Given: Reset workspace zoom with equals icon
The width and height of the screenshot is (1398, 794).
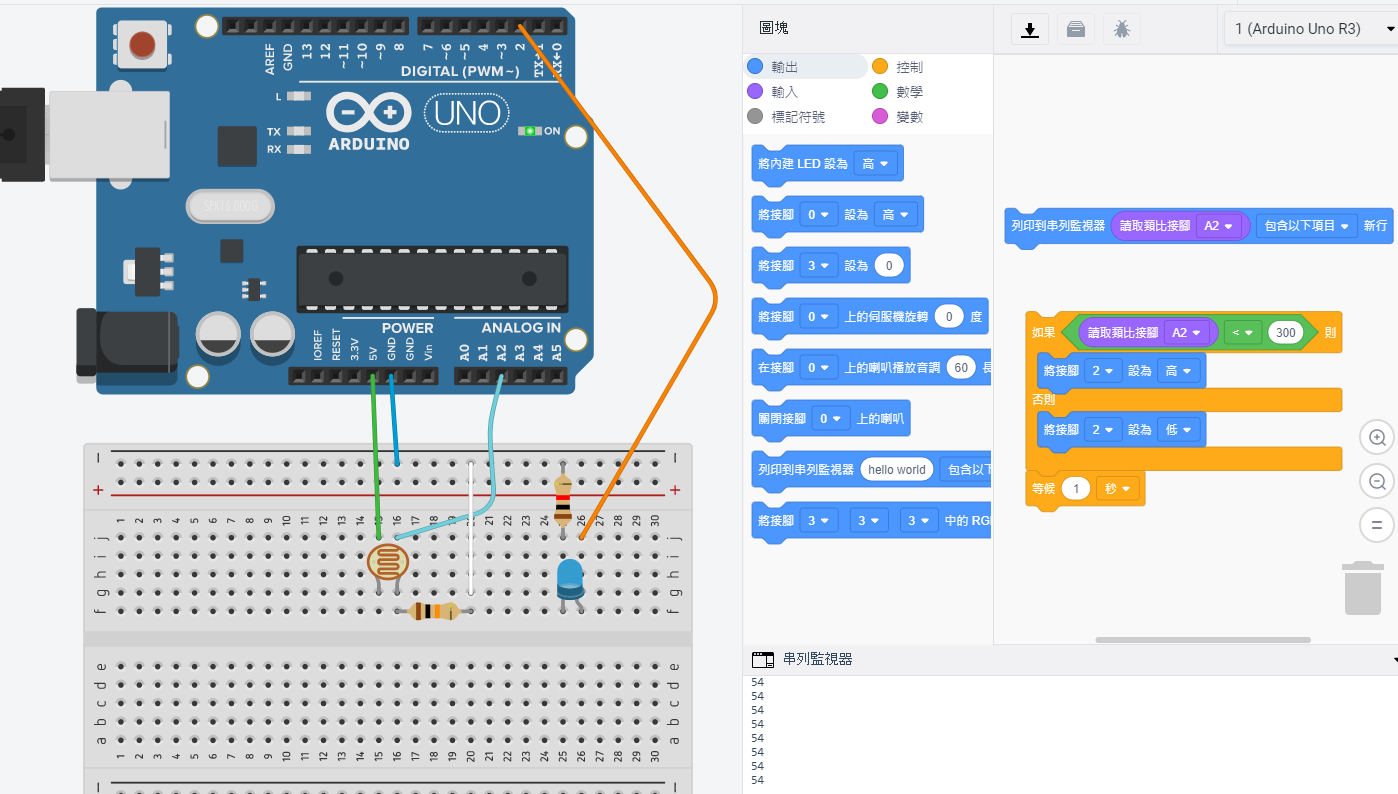Looking at the screenshot, I should (1377, 525).
